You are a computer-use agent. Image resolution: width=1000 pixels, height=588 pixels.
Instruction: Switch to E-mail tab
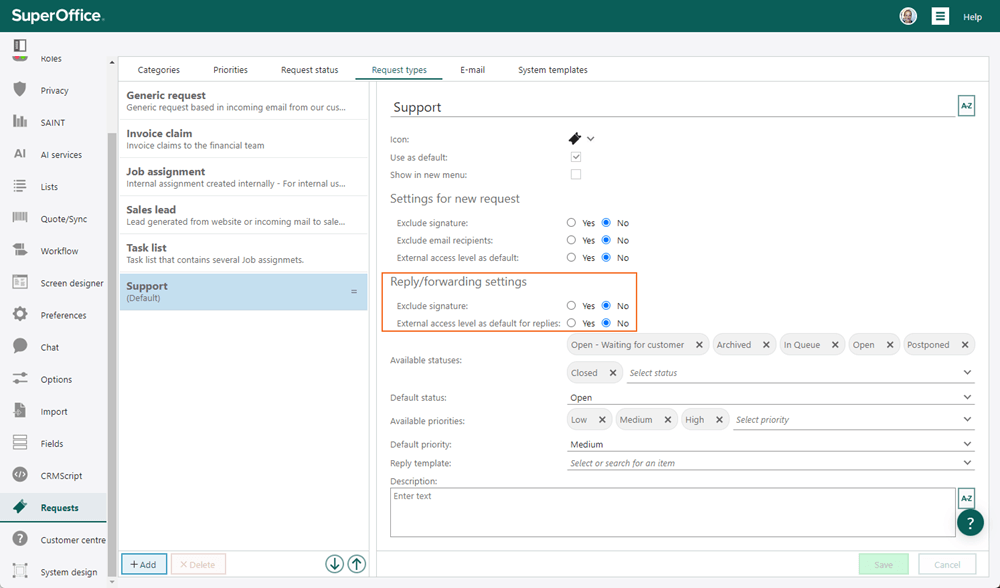click(472, 70)
